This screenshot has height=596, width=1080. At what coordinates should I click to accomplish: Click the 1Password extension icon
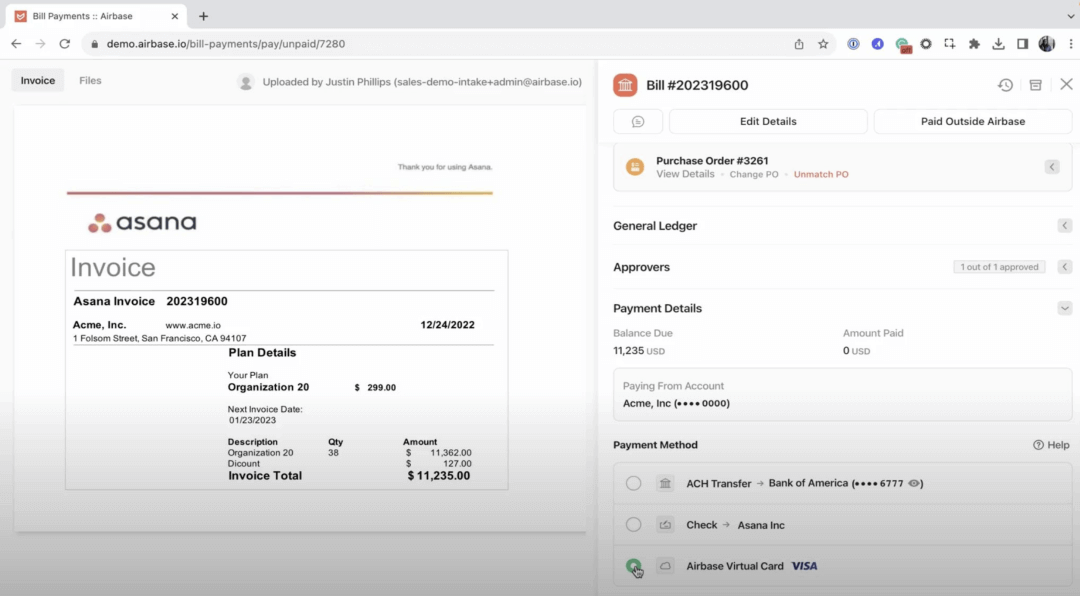coord(853,43)
